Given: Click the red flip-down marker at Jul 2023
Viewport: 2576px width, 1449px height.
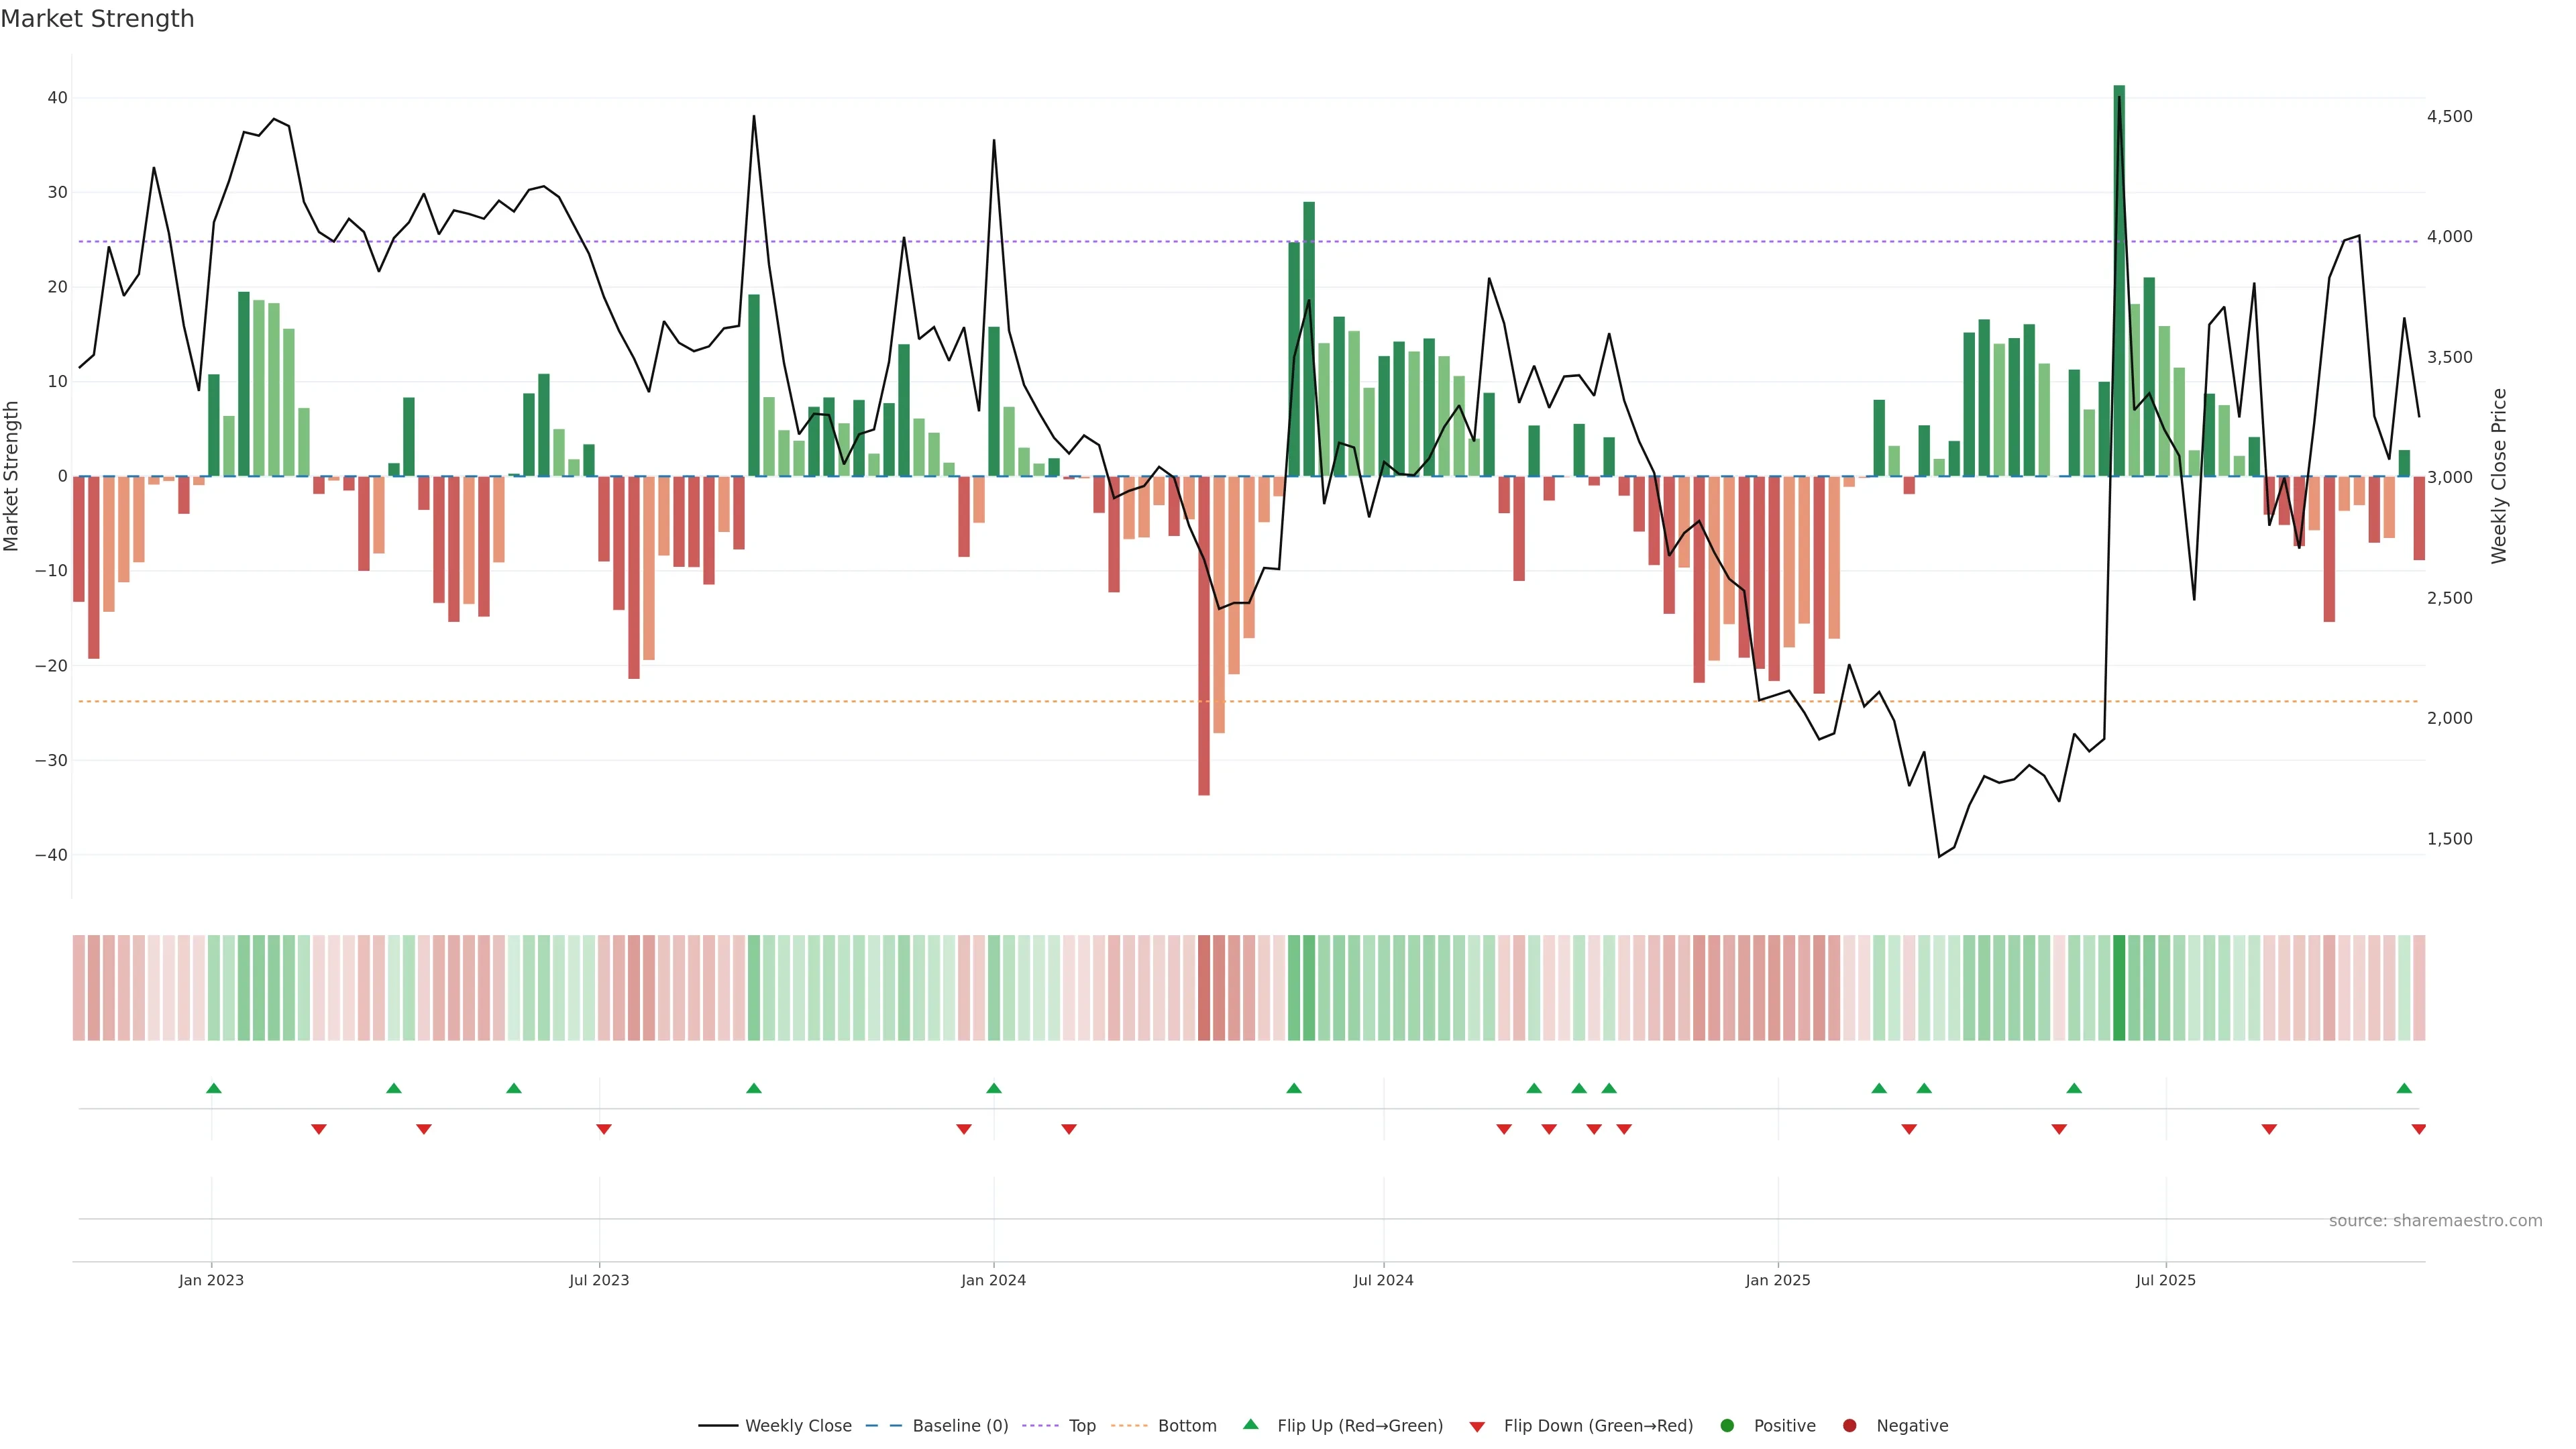Looking at the screenshot, I should pos(603,1129).
